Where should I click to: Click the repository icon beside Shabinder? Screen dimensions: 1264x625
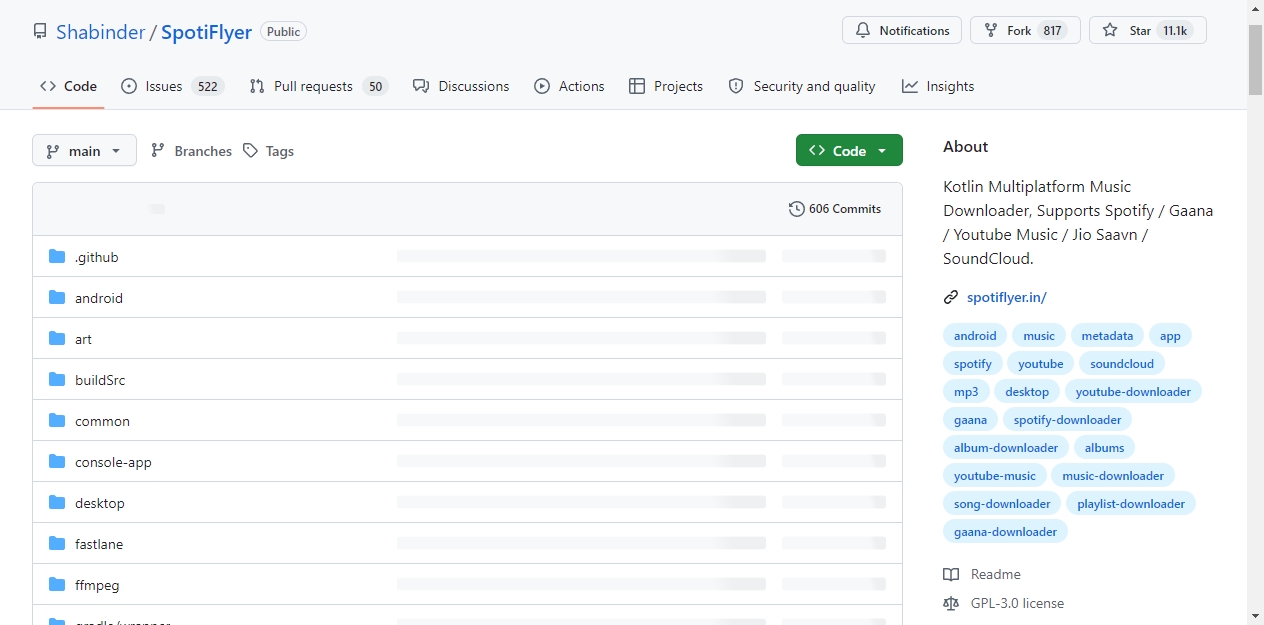pyautogui.click(x=40, y=32)
